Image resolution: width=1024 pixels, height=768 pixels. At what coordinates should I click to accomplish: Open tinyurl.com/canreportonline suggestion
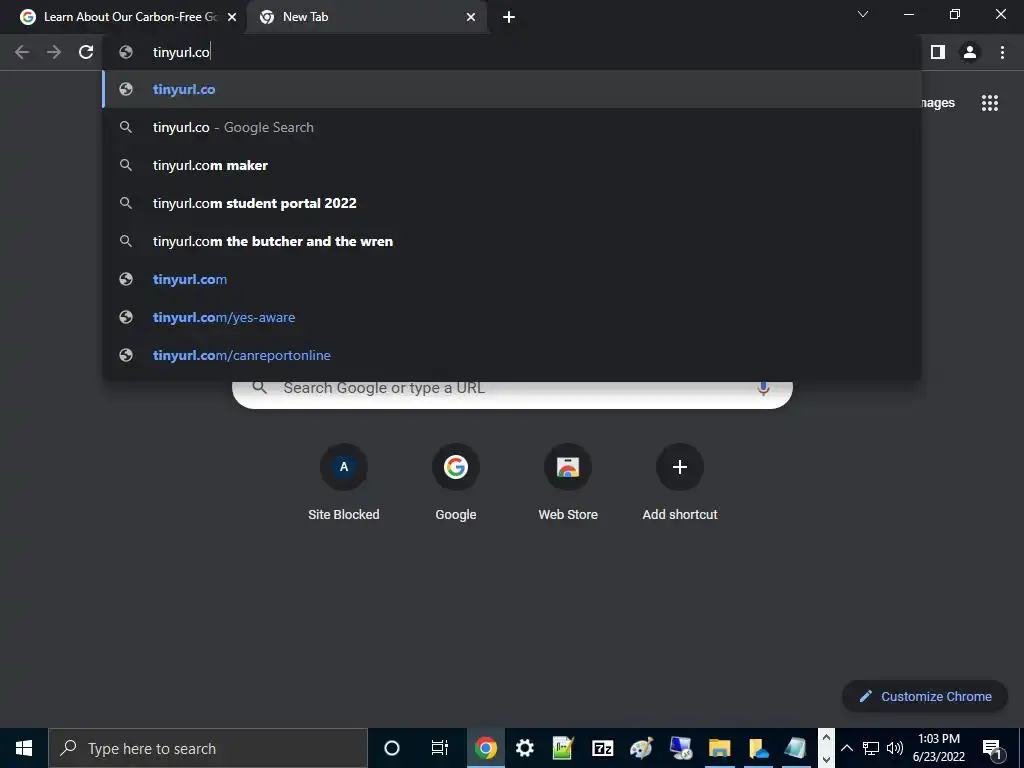coord(512,355)
